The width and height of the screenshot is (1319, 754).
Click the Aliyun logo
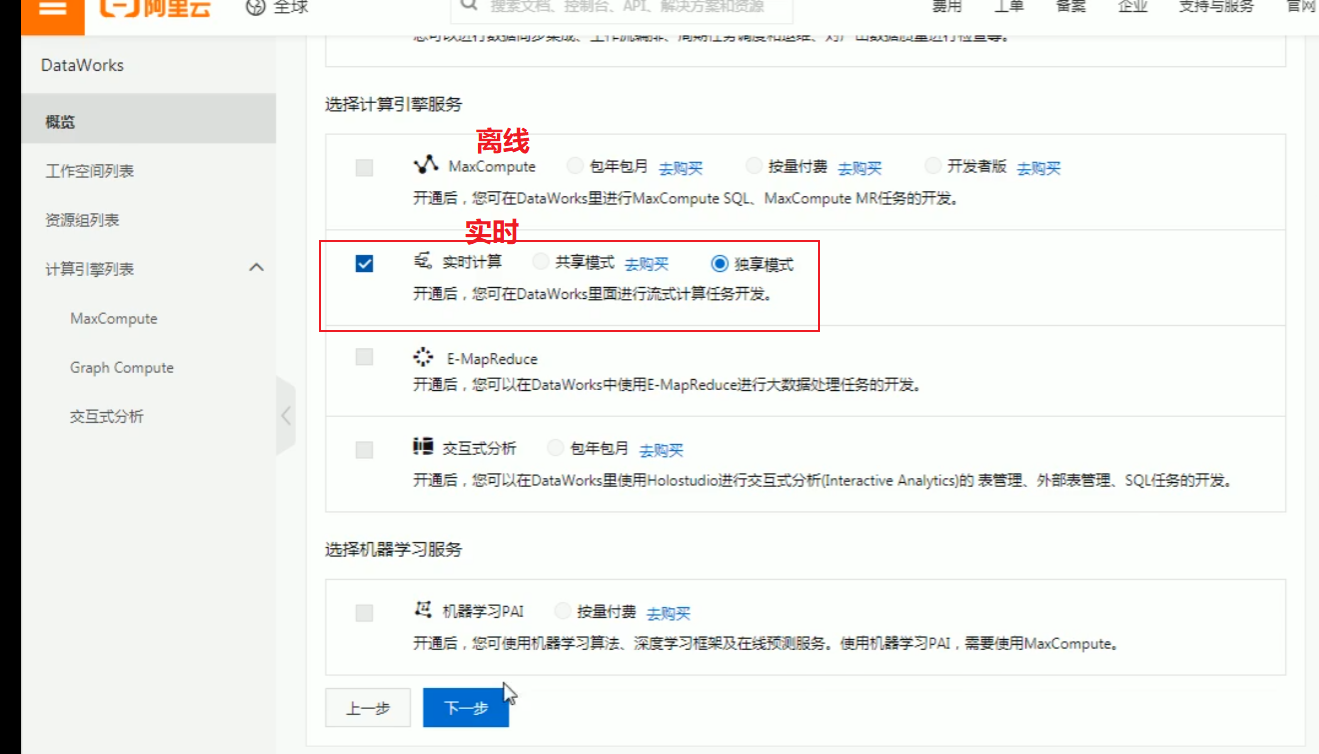[155, 8]
